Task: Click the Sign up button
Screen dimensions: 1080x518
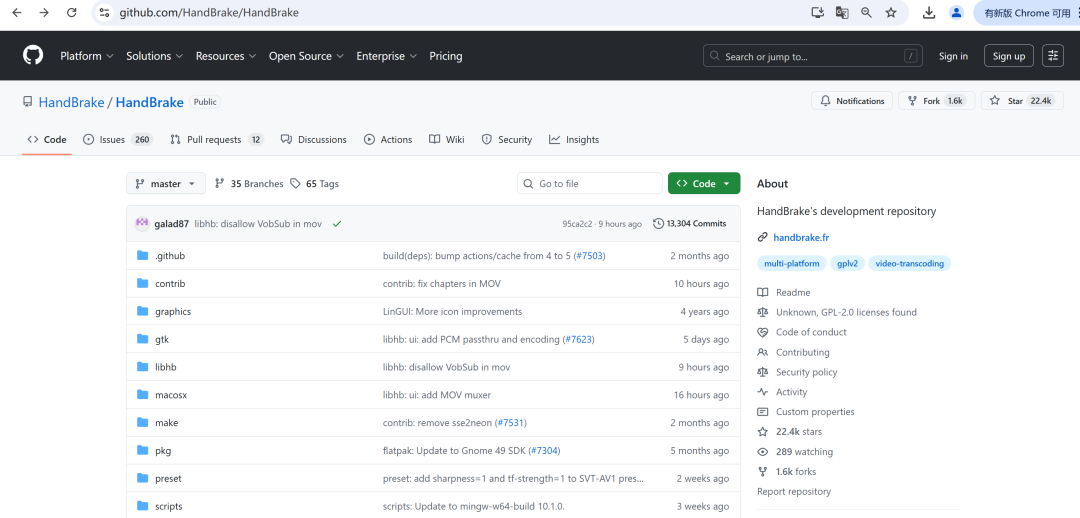Action: click(1008, 56)
